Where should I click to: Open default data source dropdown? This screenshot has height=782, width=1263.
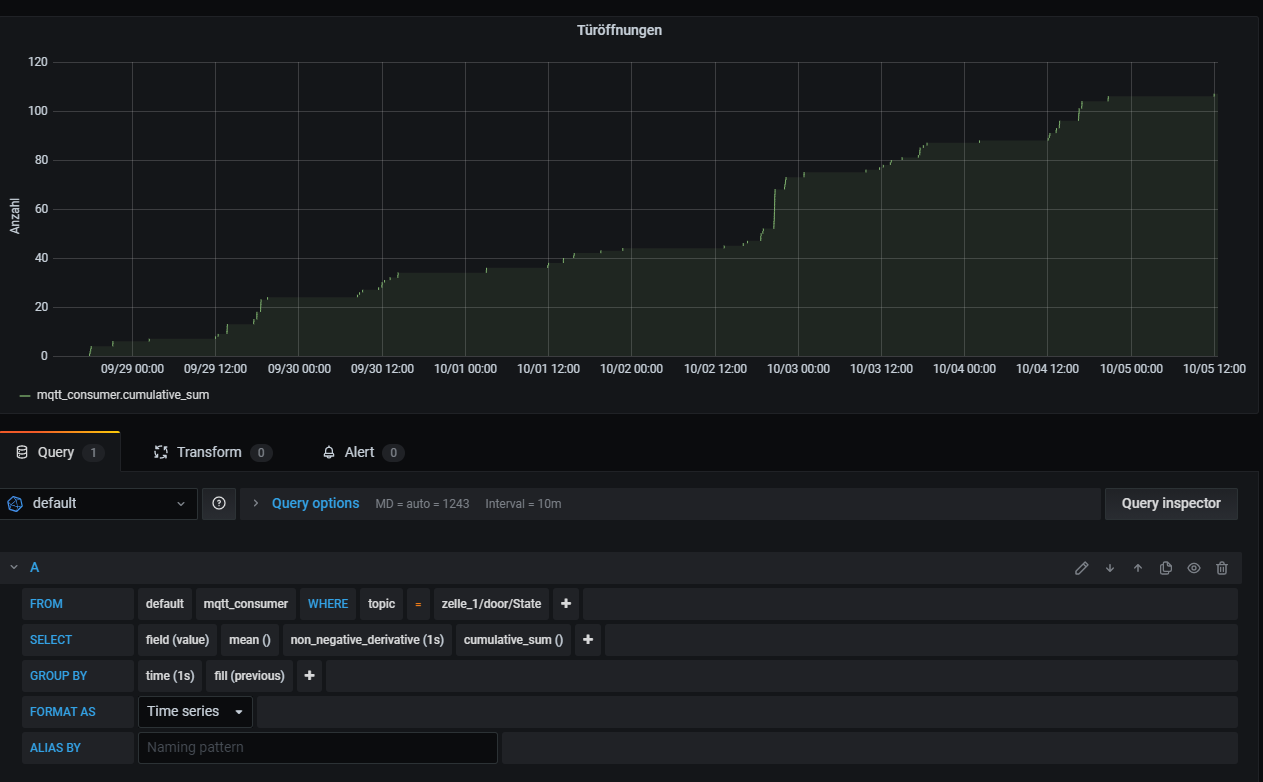coord(99,503)
